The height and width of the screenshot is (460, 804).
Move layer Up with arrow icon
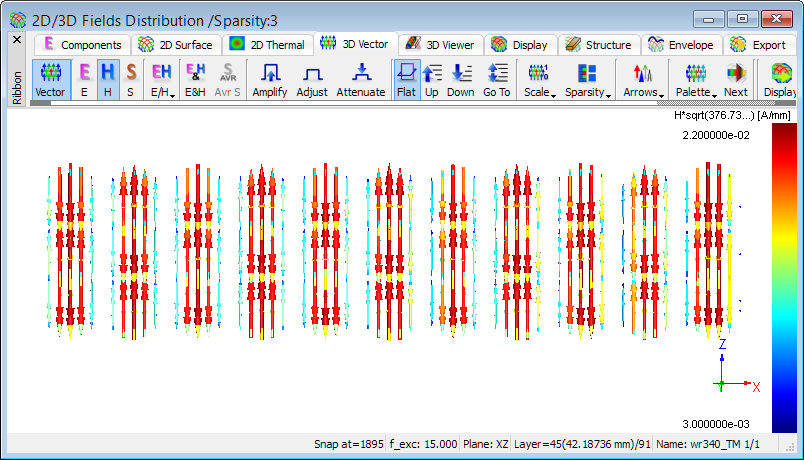(x=432, y=80)
